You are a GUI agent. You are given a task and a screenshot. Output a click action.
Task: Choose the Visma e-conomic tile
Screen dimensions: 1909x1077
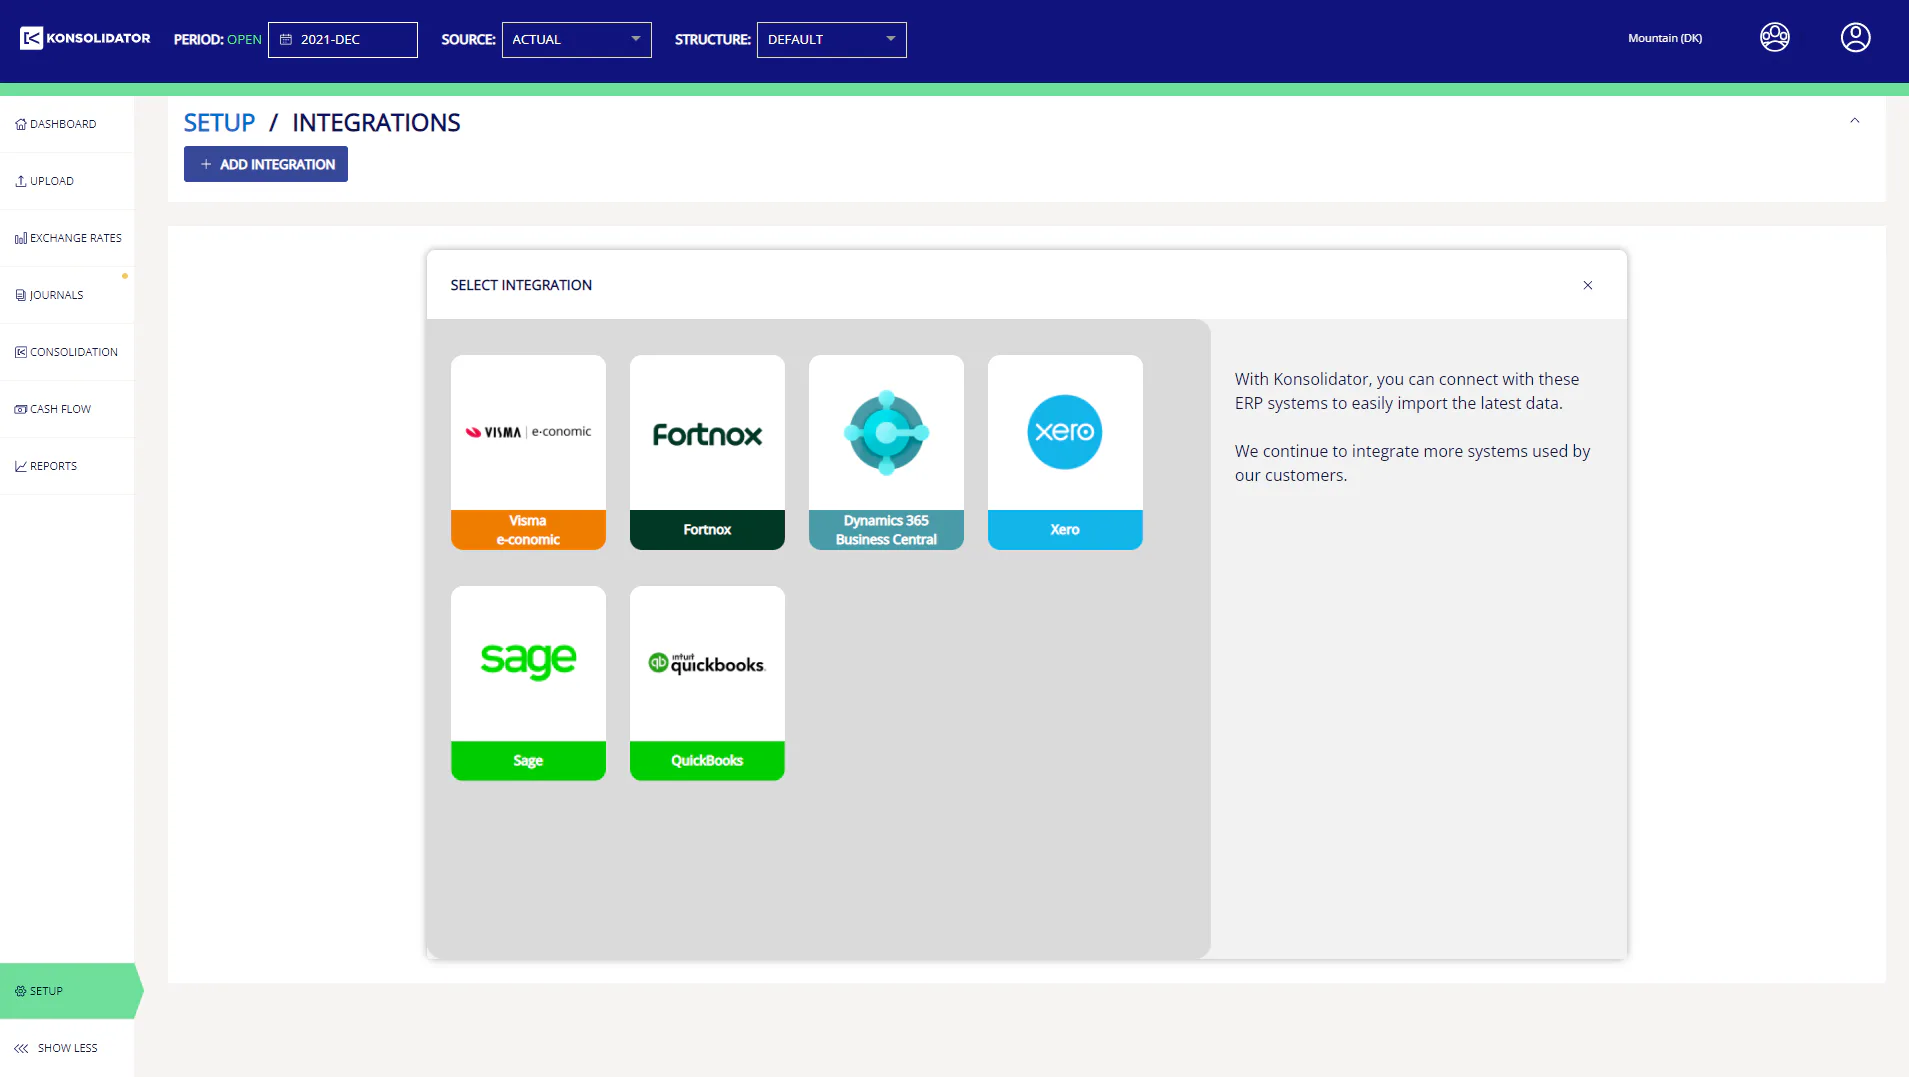point(528,452)
